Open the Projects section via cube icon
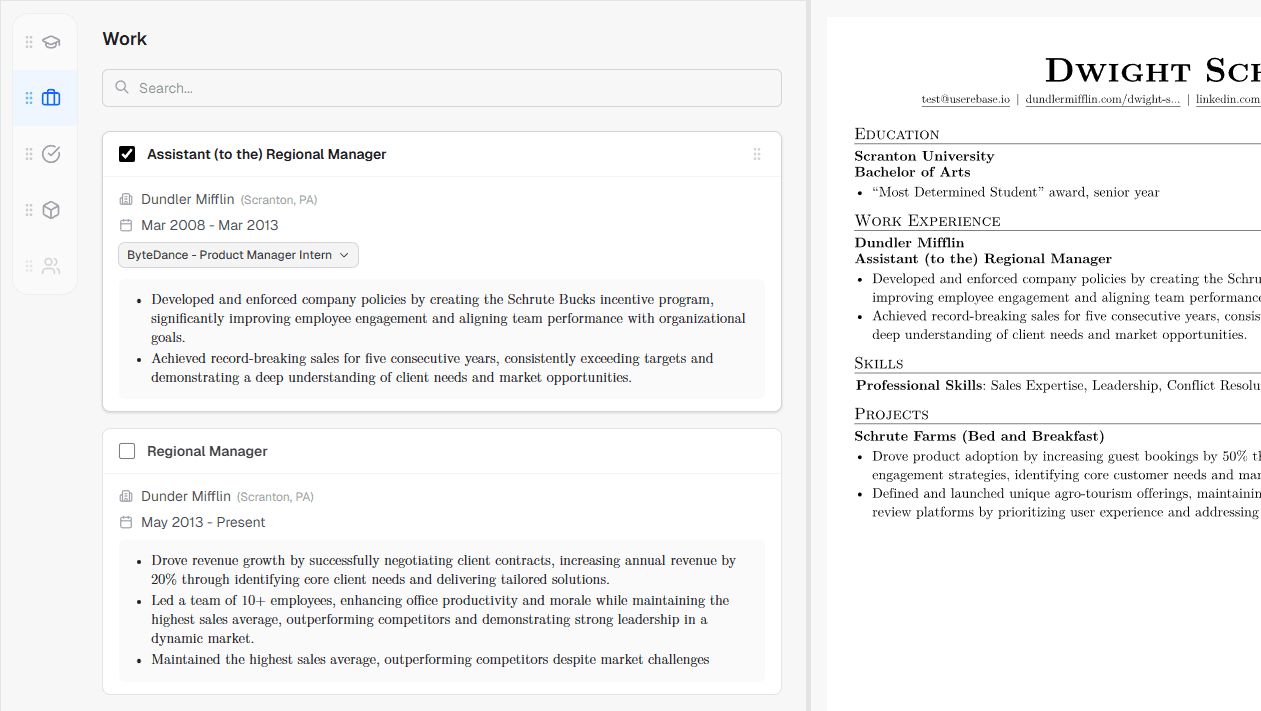This screenshot has height=711, width=1261. coord(50,210)
